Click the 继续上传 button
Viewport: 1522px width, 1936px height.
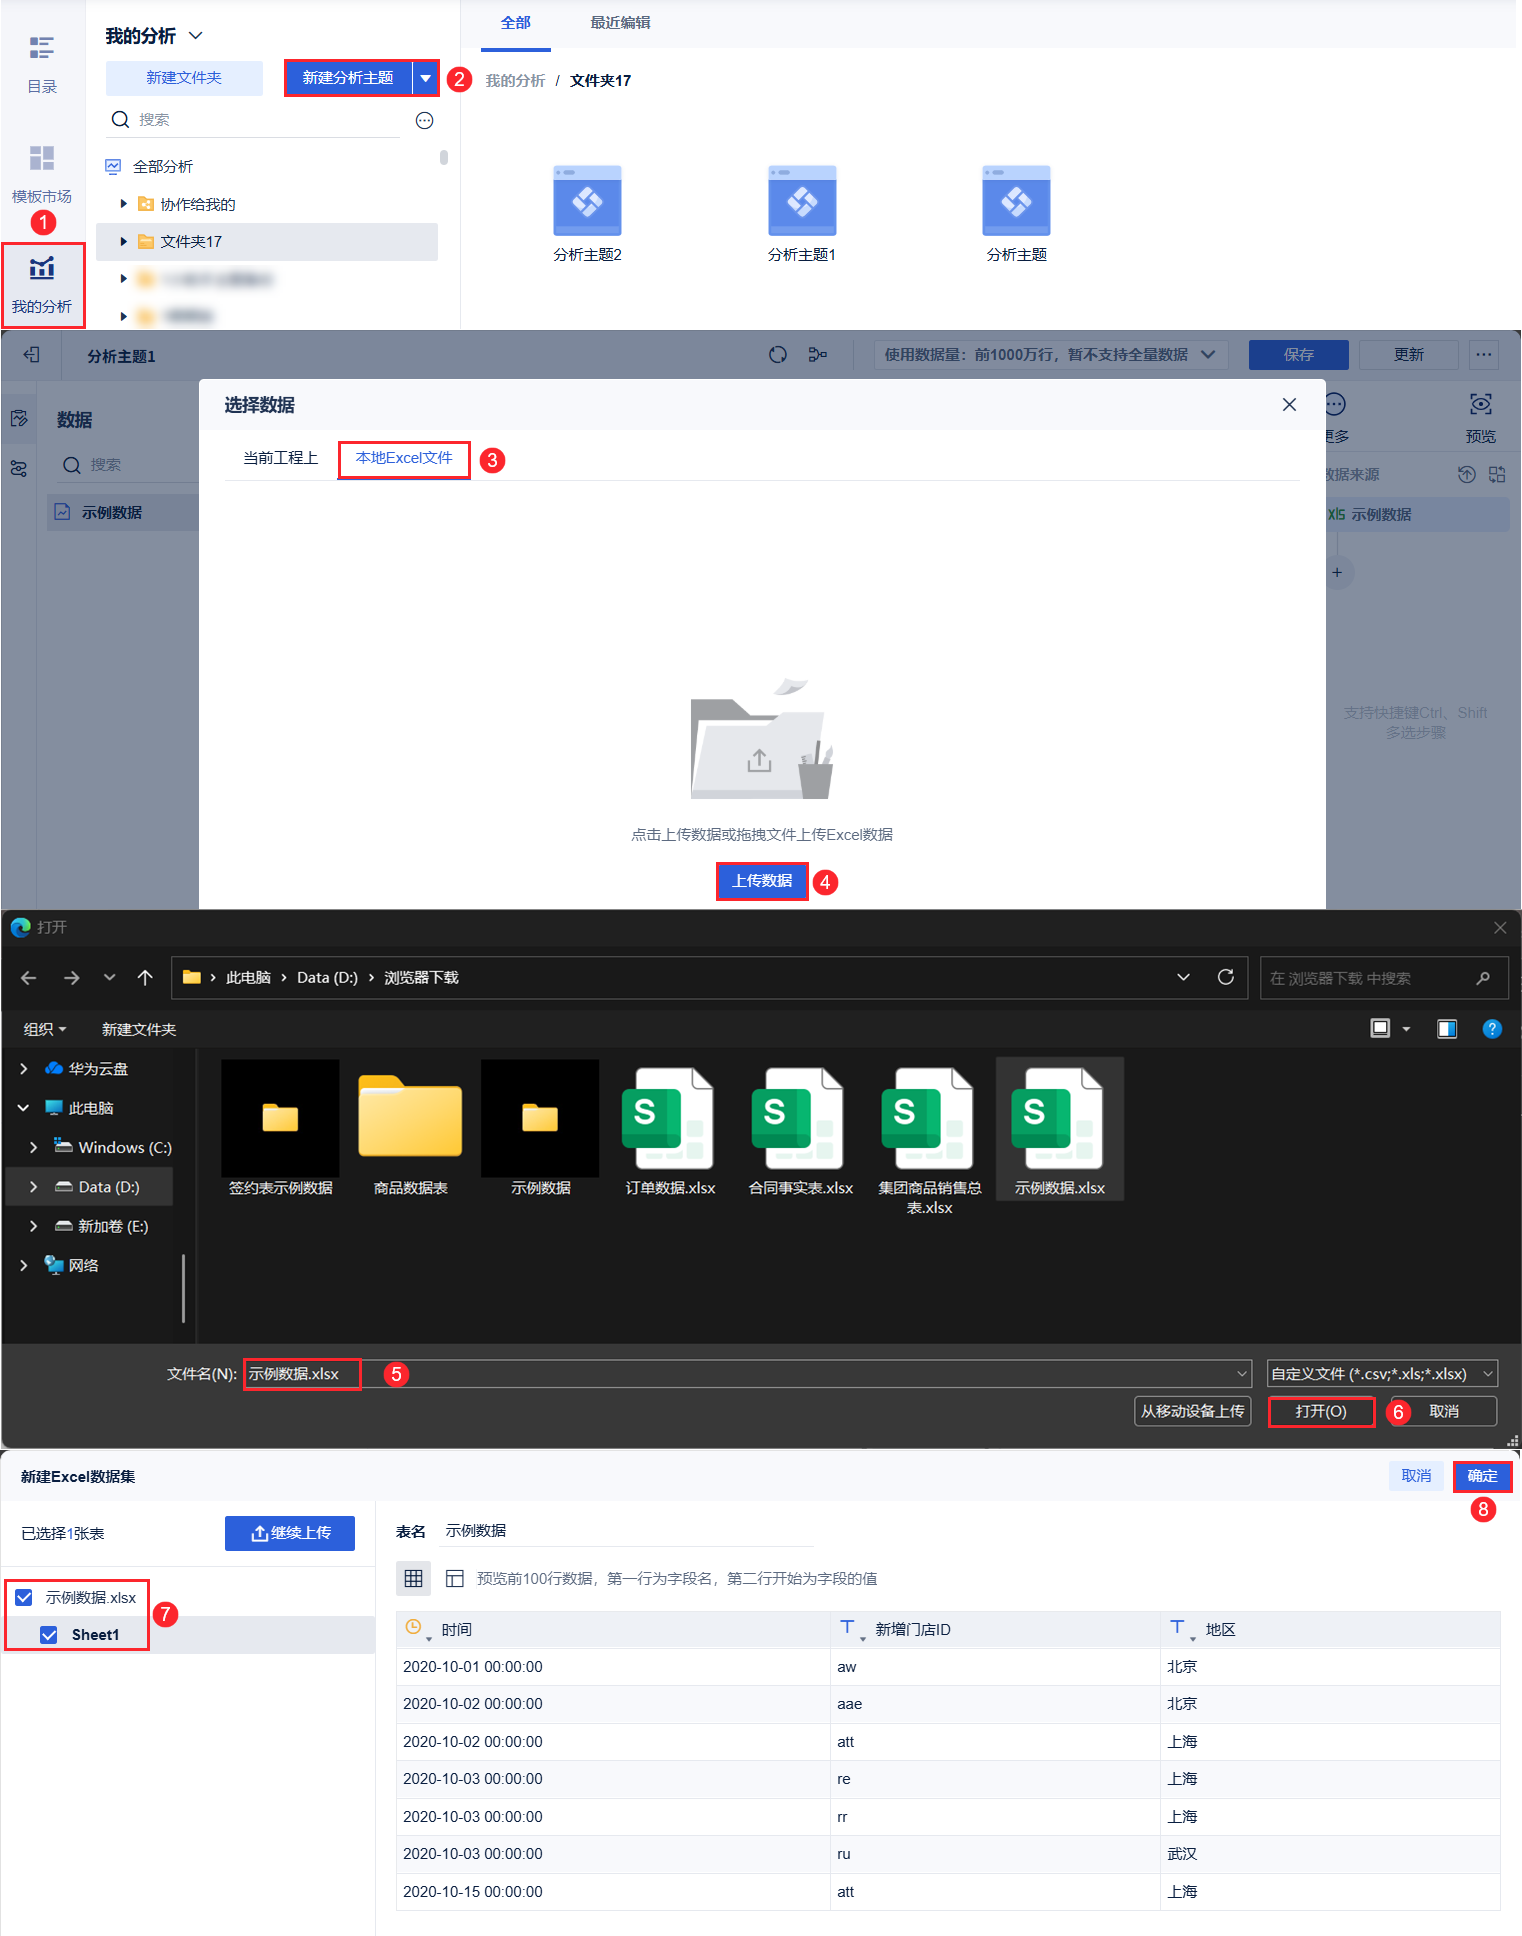click(290, 1533)
